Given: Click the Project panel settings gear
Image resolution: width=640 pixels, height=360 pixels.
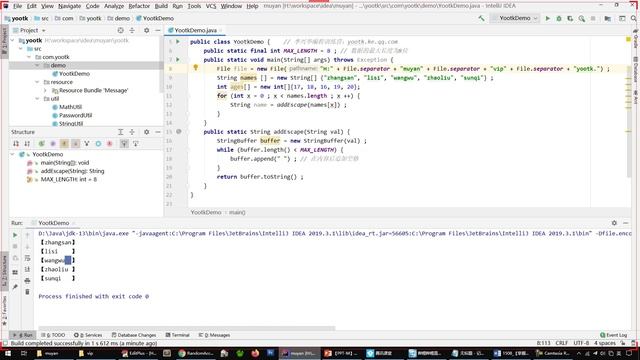Looking at the screenshot, I should [147, 30].
